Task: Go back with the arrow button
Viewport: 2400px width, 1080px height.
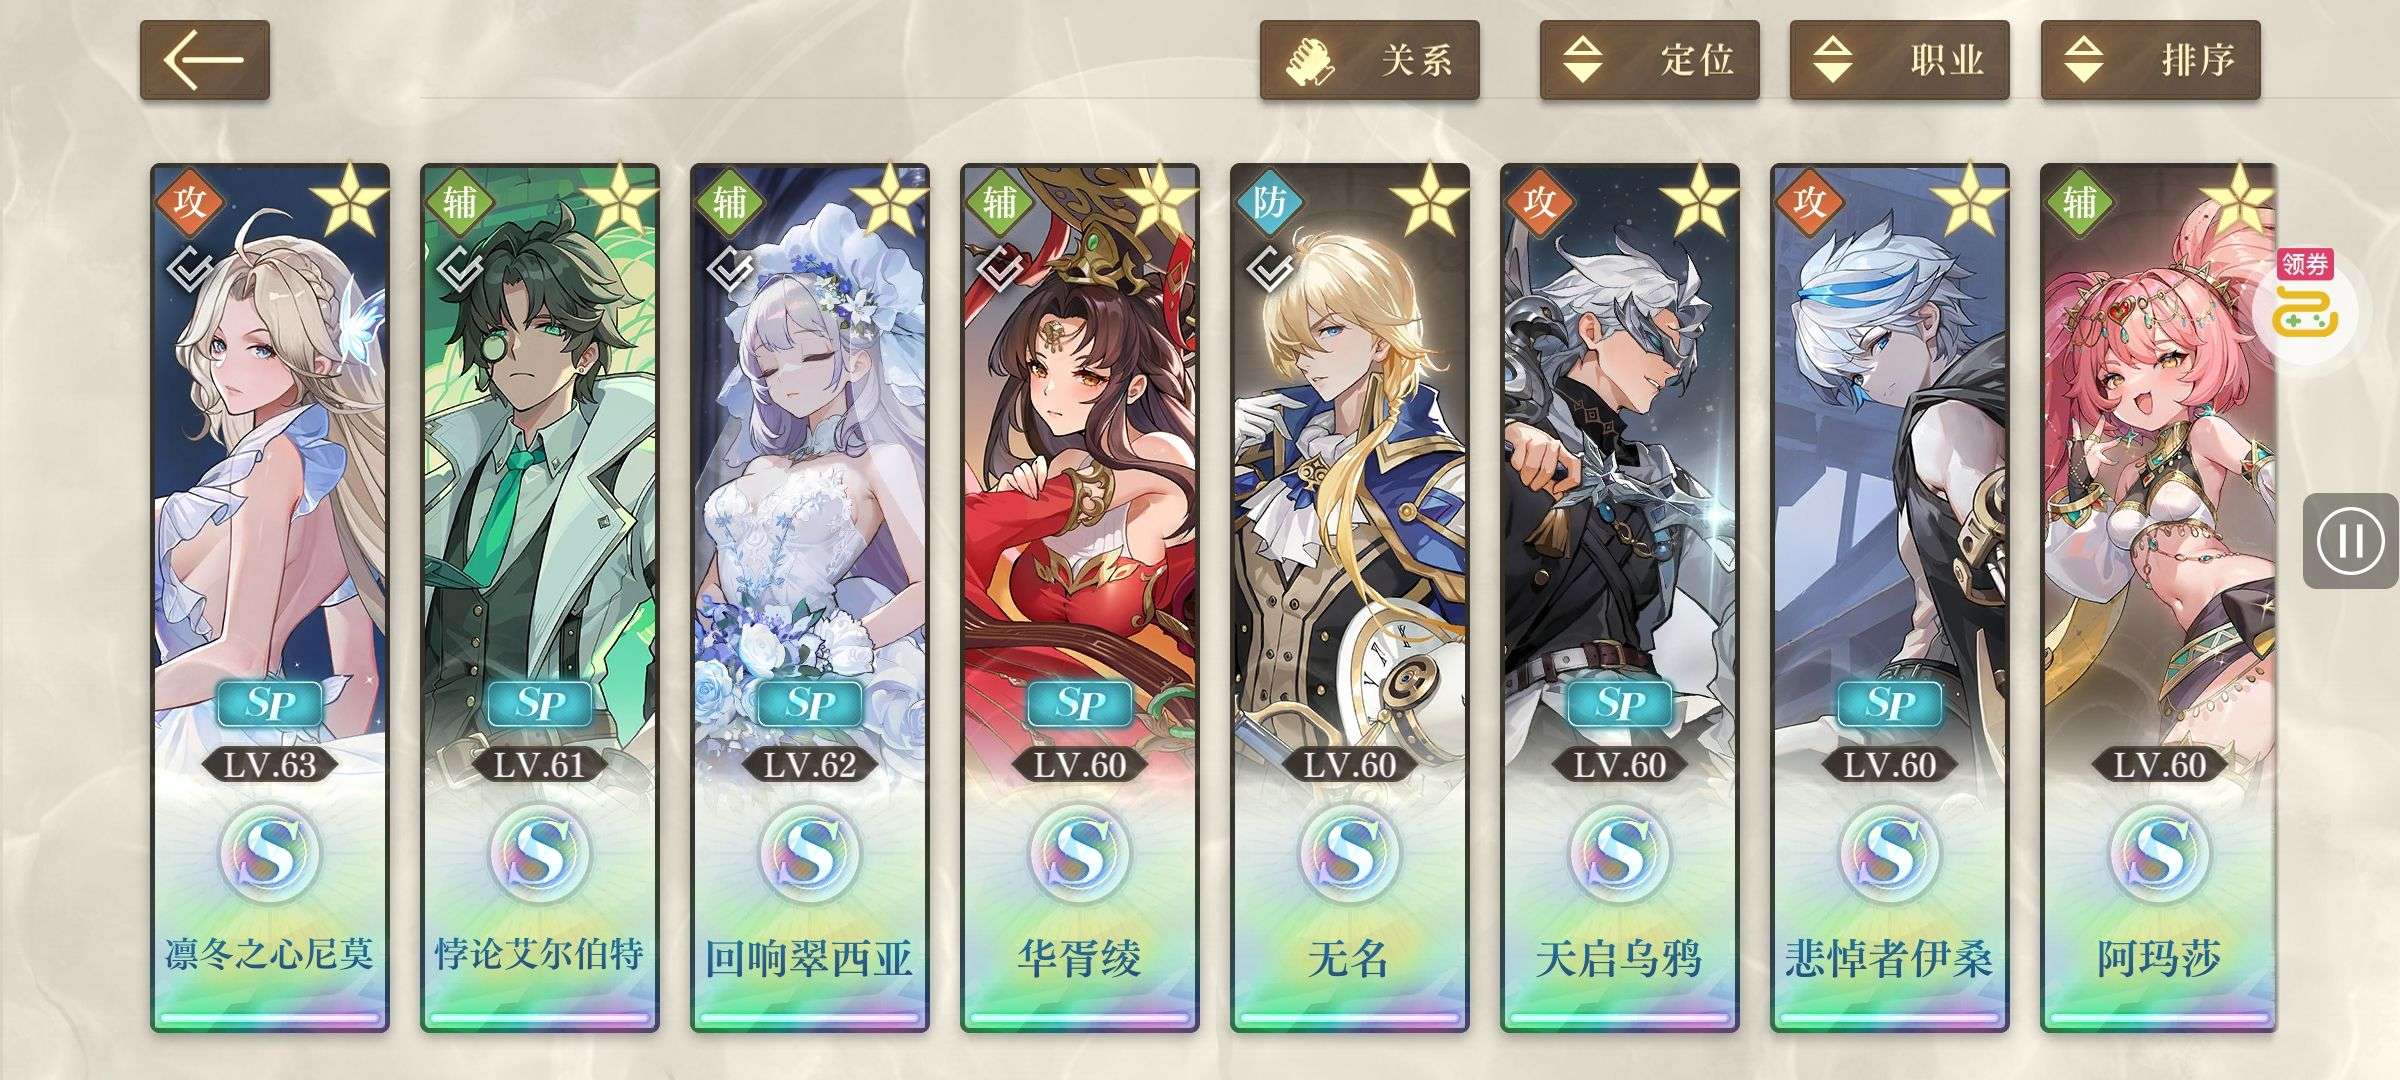Action: [x=204, y=60]
